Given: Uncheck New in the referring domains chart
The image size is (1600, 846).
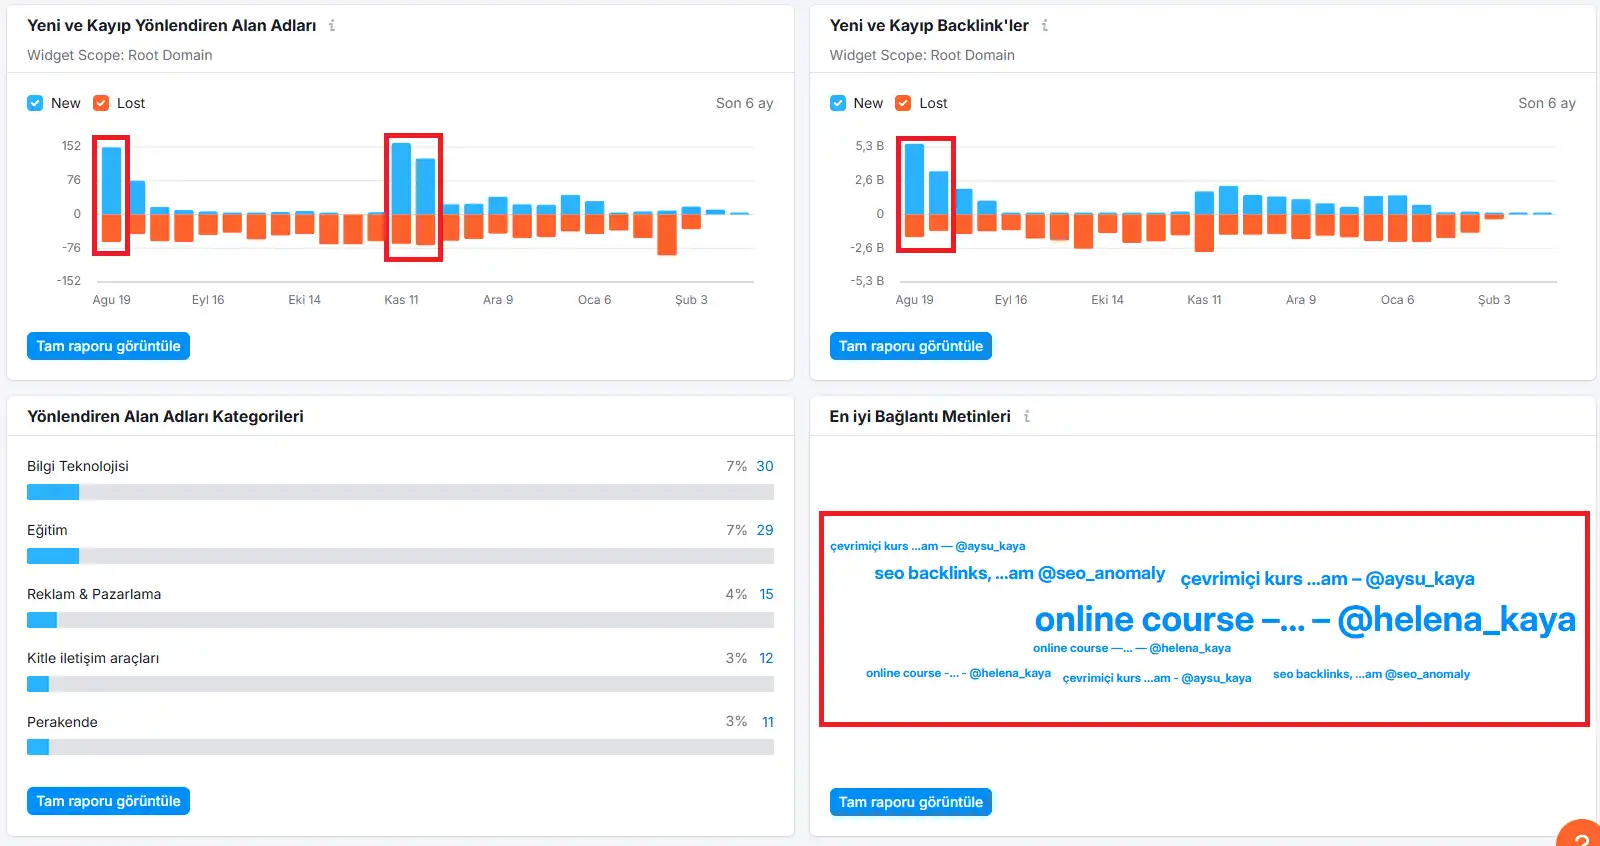Looking at the screenshot, I should 35,103.
